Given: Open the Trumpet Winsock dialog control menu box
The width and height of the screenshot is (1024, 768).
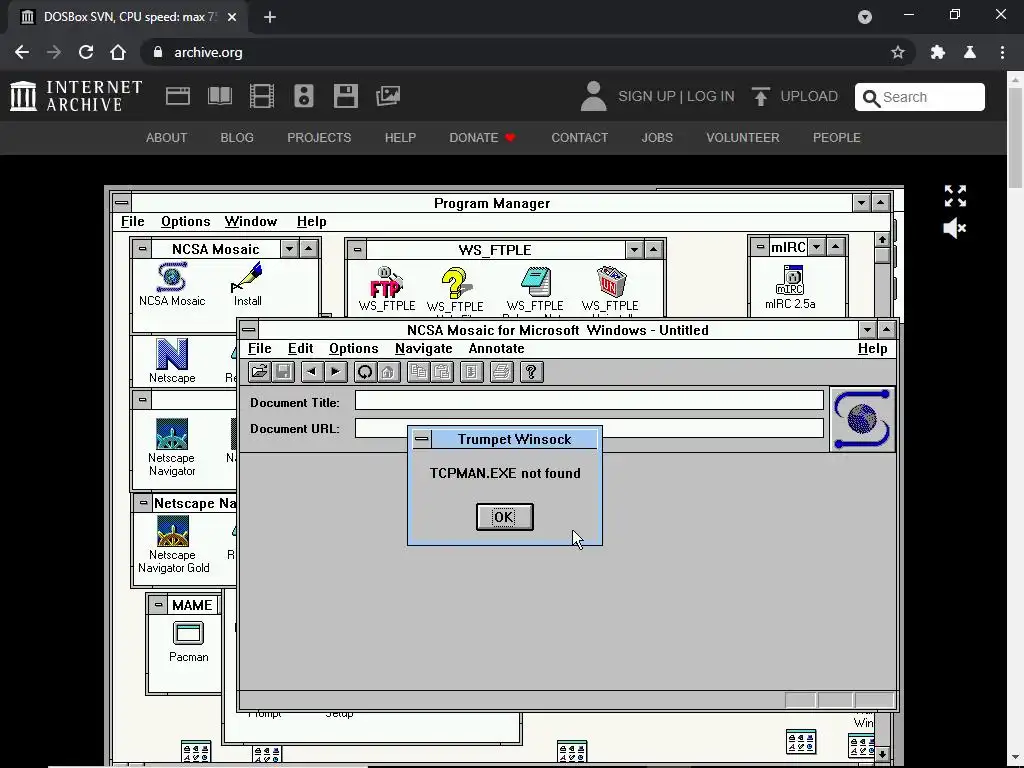Looking at the screenshot, I should [422, 439].
